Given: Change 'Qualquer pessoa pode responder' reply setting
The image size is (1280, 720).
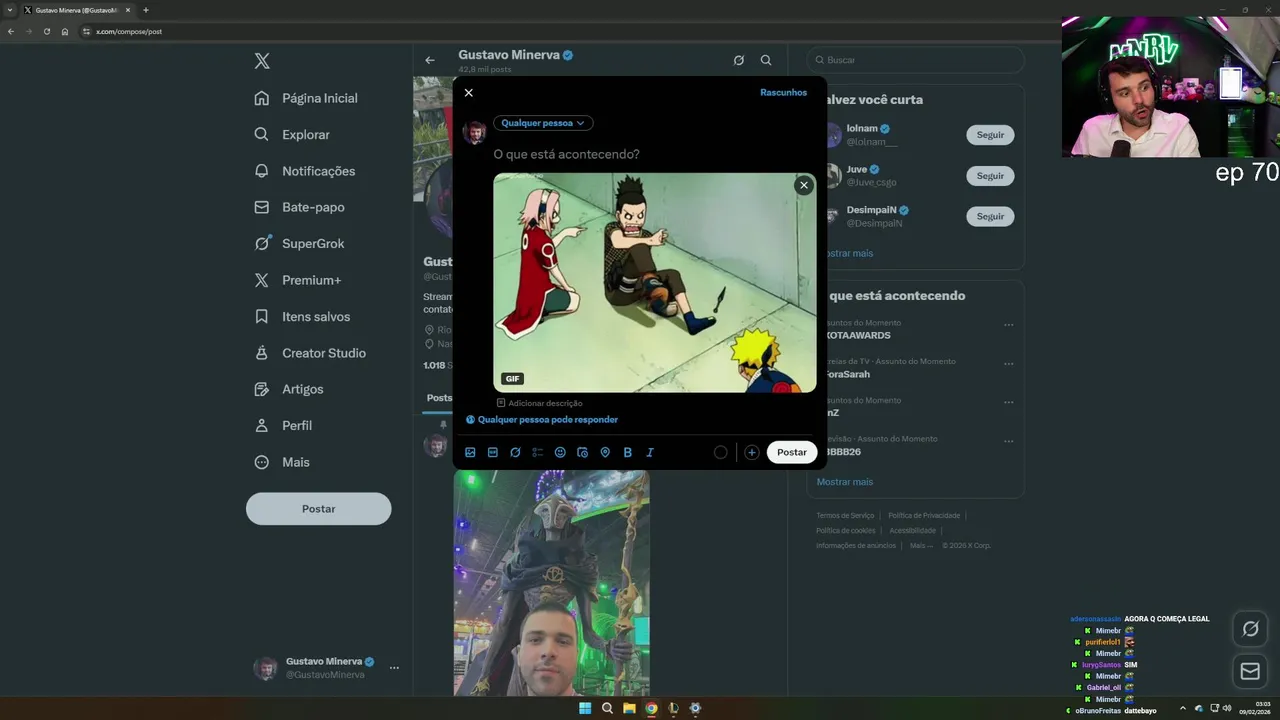Looking at the screenshot, I should click(x=541, y=420).
